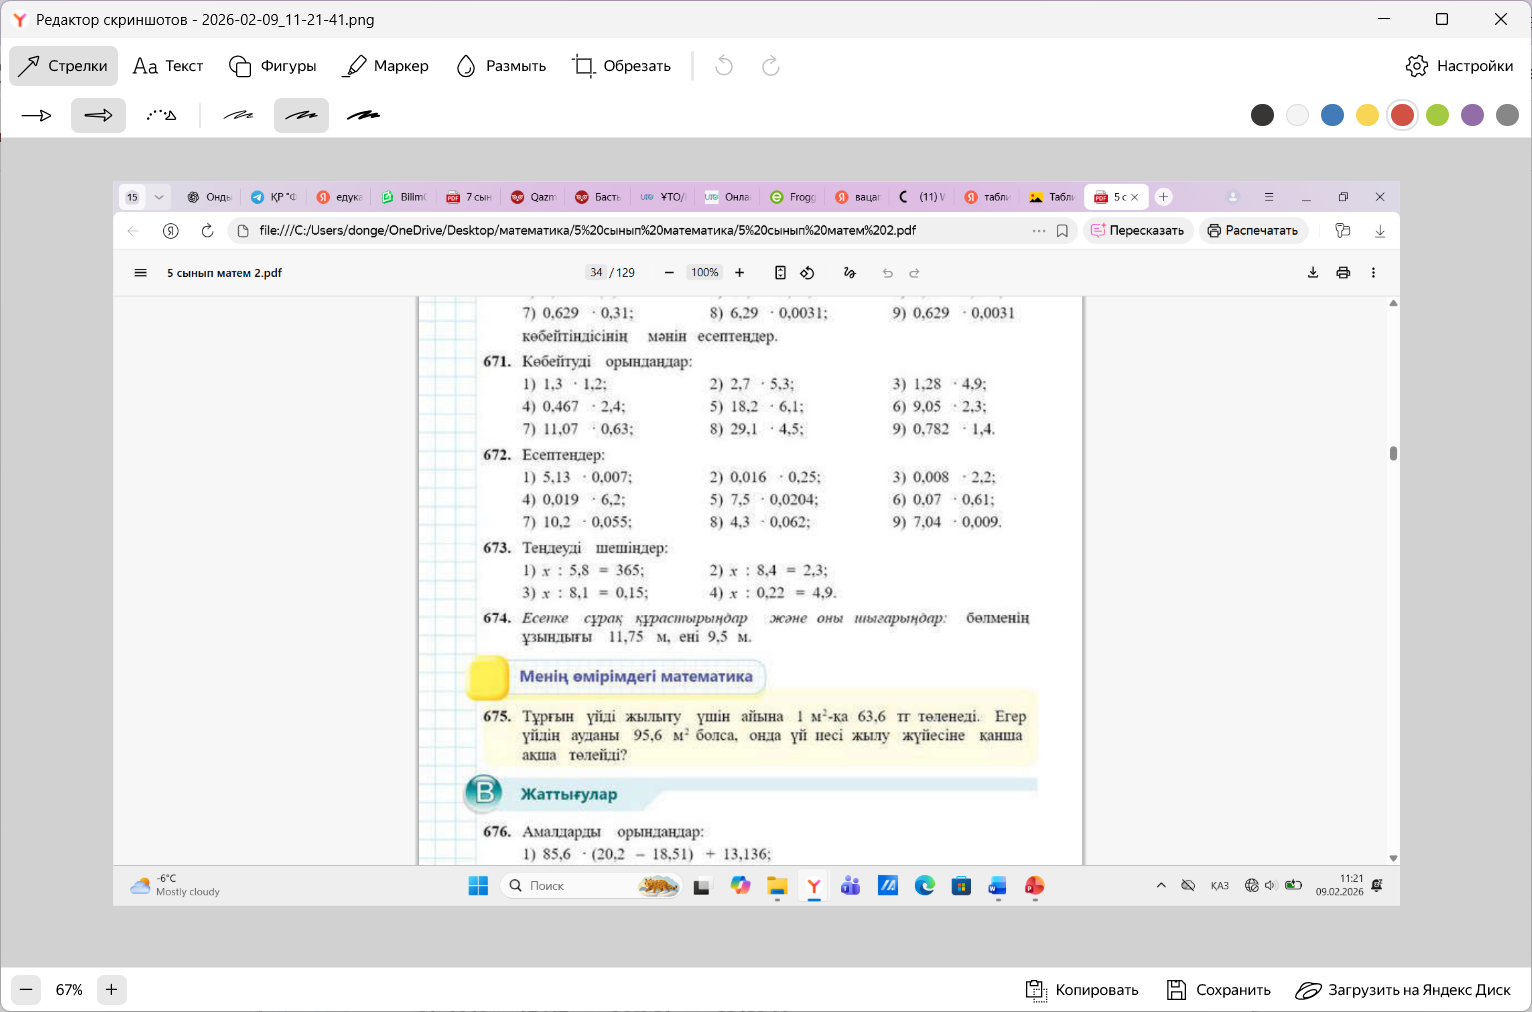Select the dotted arrow style
The width and height of the screenshot is (1532, 1012).
(161, 116)
